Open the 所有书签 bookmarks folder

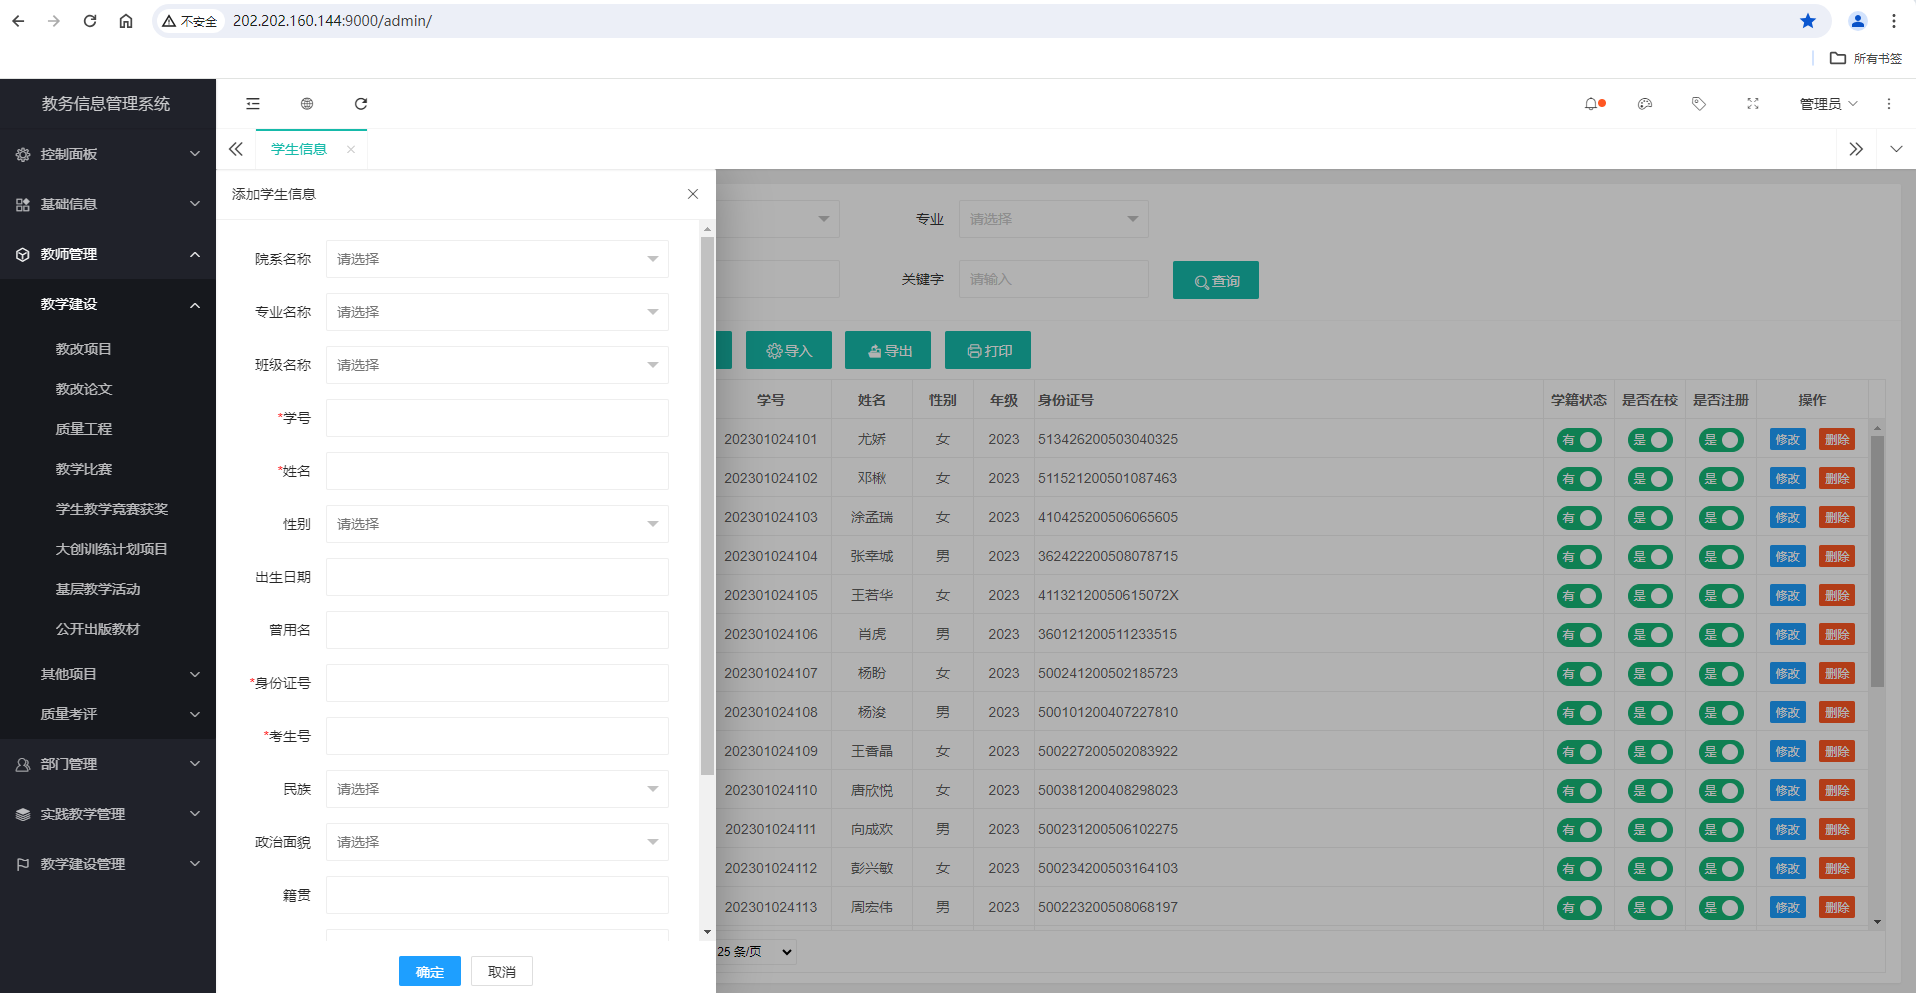(x=1866, y=59)
